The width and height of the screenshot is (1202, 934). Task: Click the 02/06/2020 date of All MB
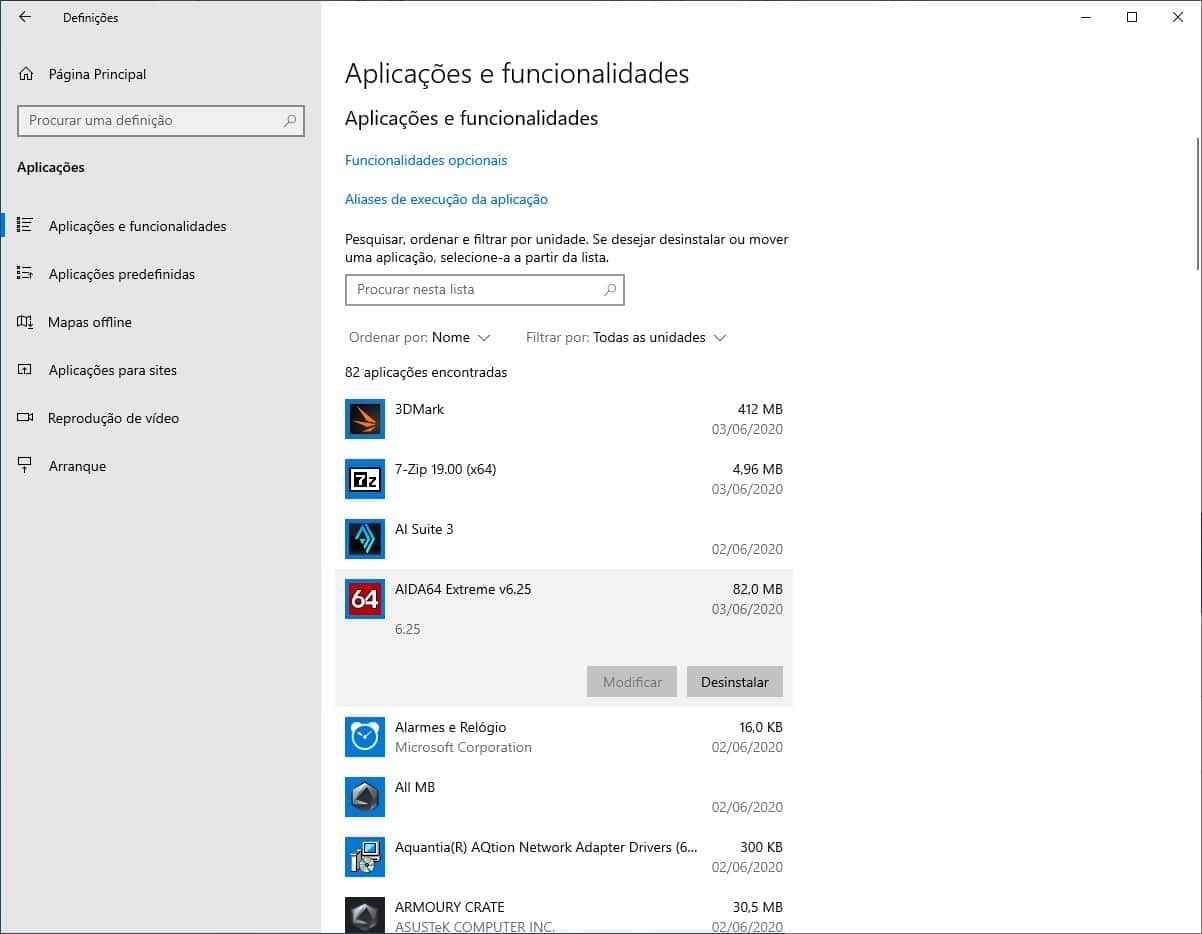[747, 807]
